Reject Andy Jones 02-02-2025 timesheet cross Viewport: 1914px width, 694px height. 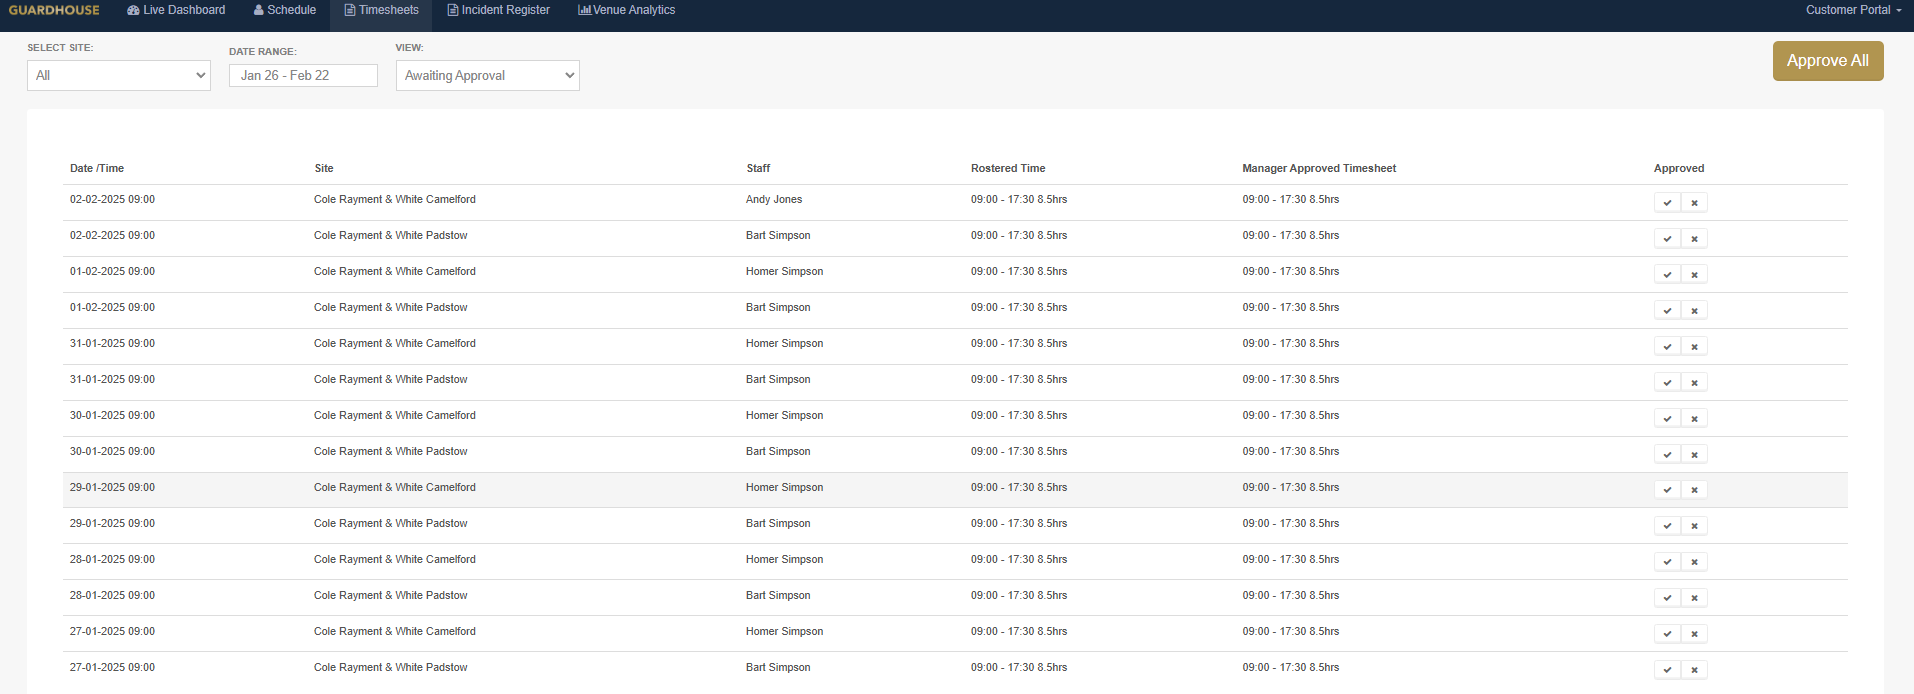[1694, 203]
